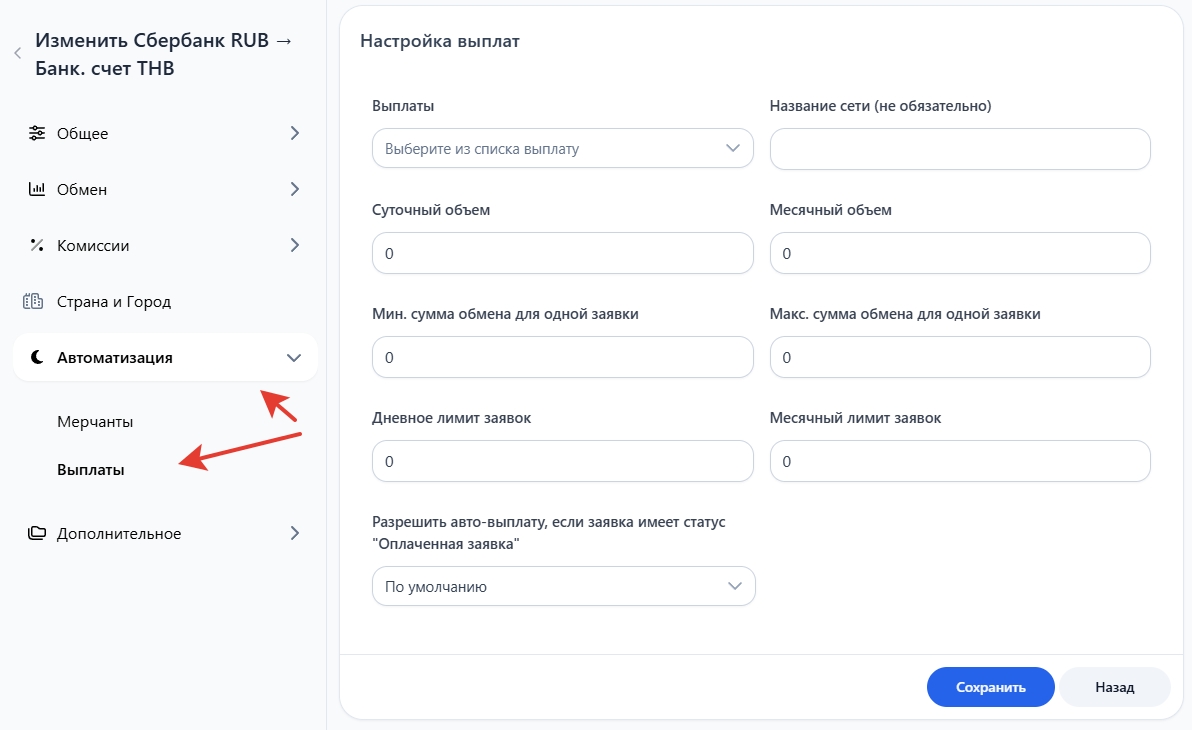
Task: Click the Назад button
Action: 1114,687
